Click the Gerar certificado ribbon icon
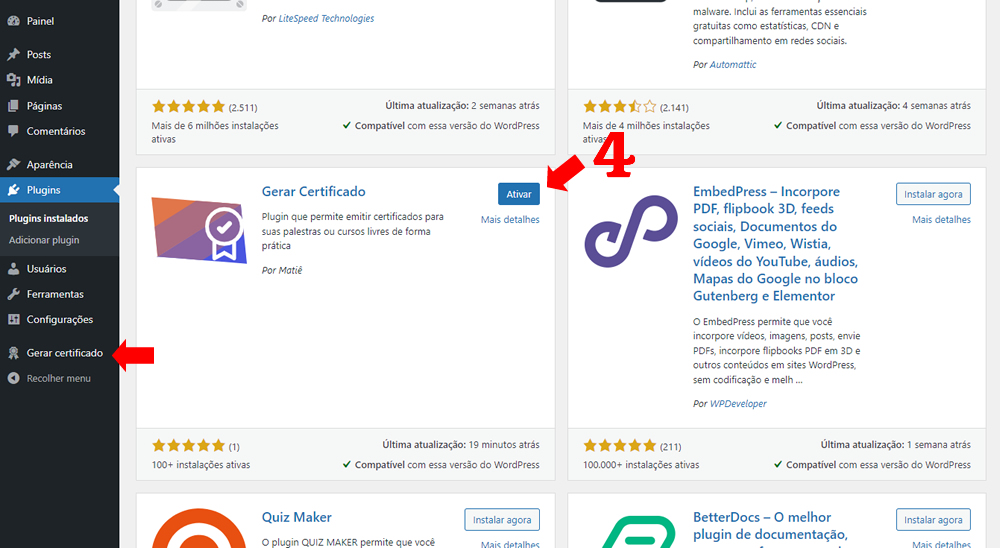Image resolution: width=1000 pixels, height=548 pixels. 13,353
